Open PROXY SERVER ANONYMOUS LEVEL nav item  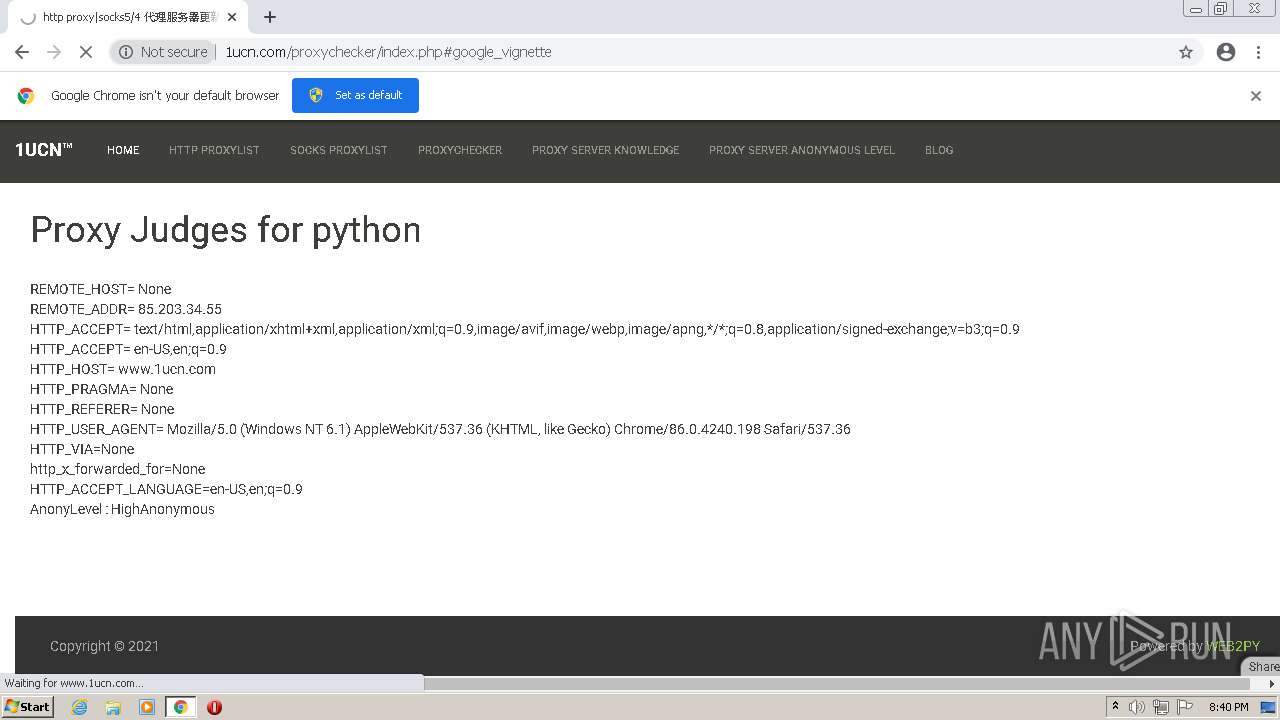coord(802,150)
